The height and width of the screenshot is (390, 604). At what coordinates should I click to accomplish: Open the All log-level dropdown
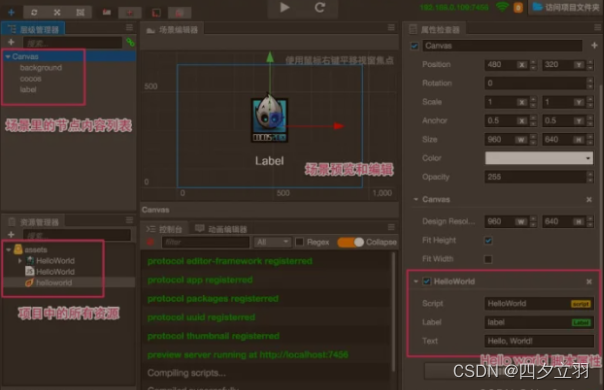[272, 242]
